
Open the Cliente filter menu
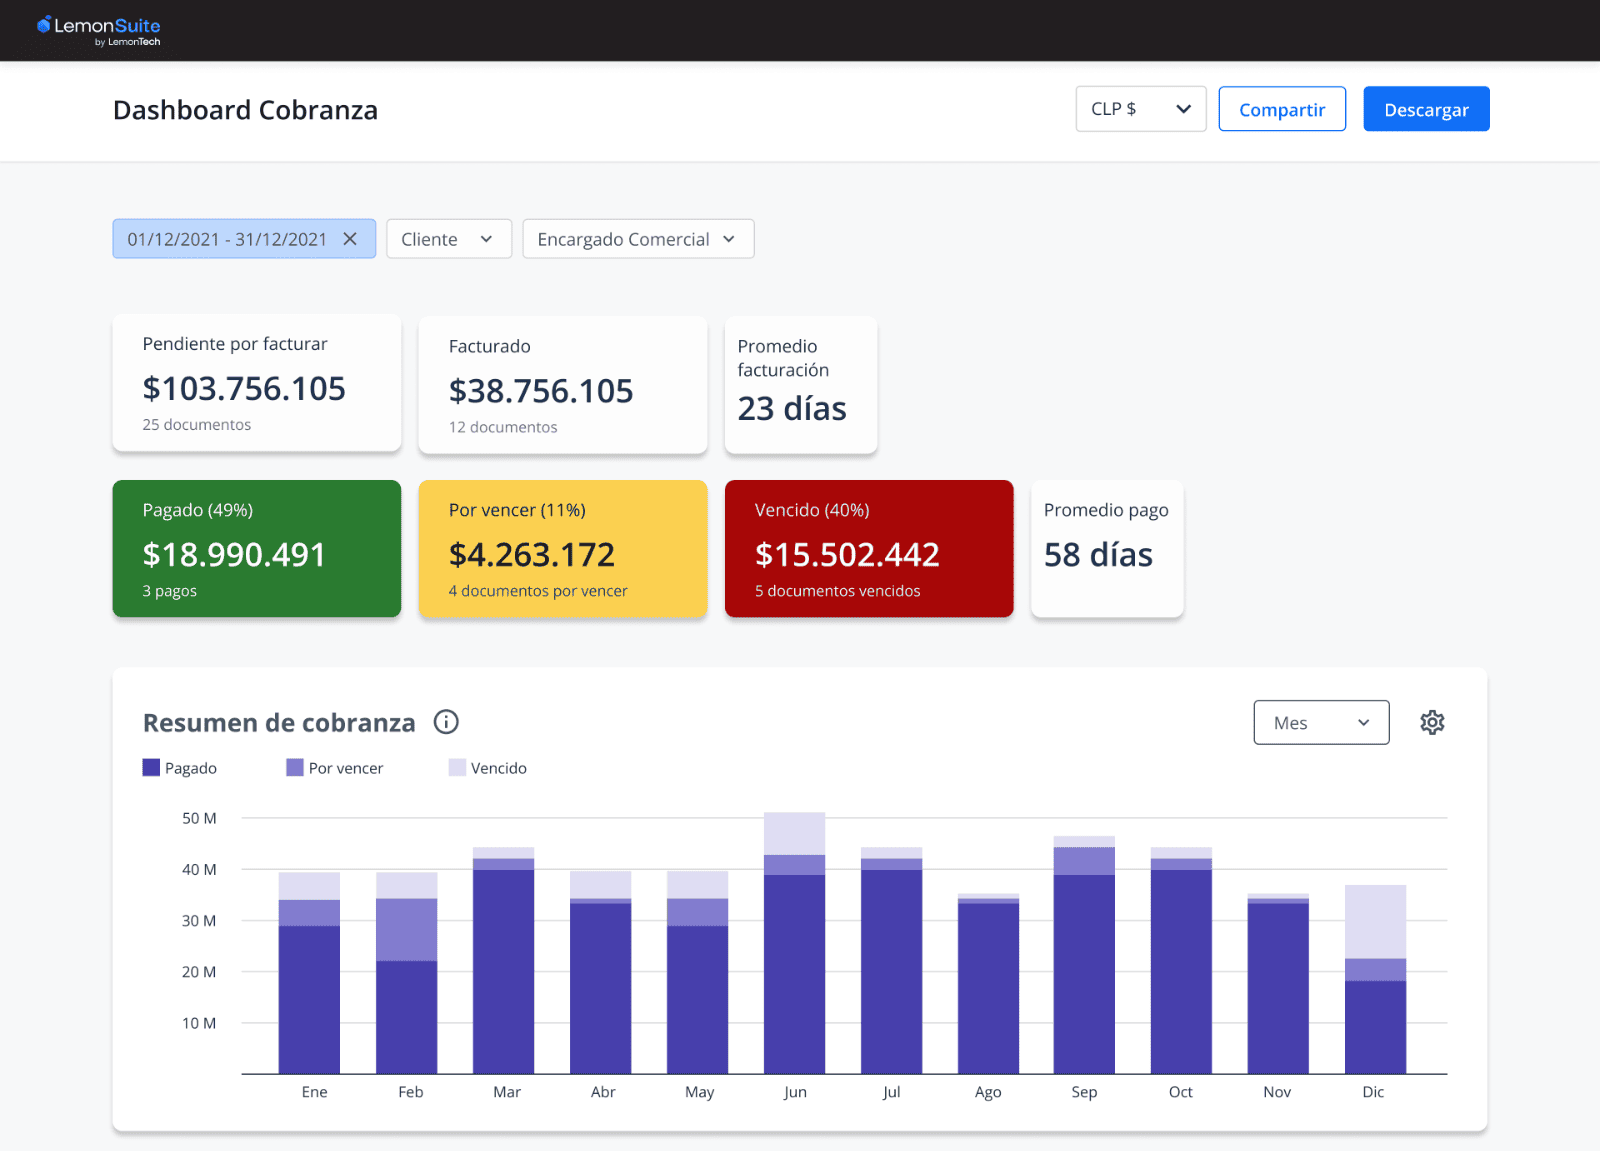click(448, 239)
